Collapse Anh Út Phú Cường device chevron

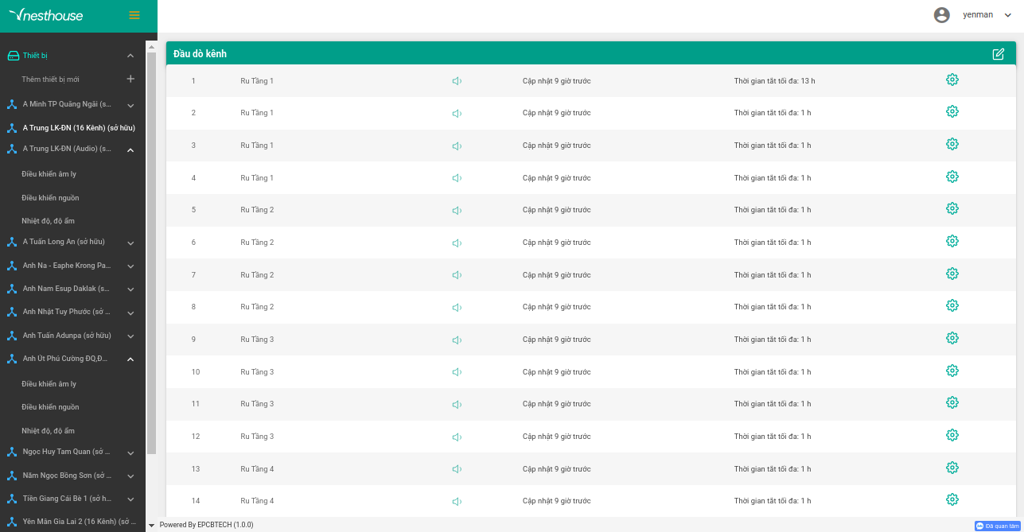(x=131, y=359)
